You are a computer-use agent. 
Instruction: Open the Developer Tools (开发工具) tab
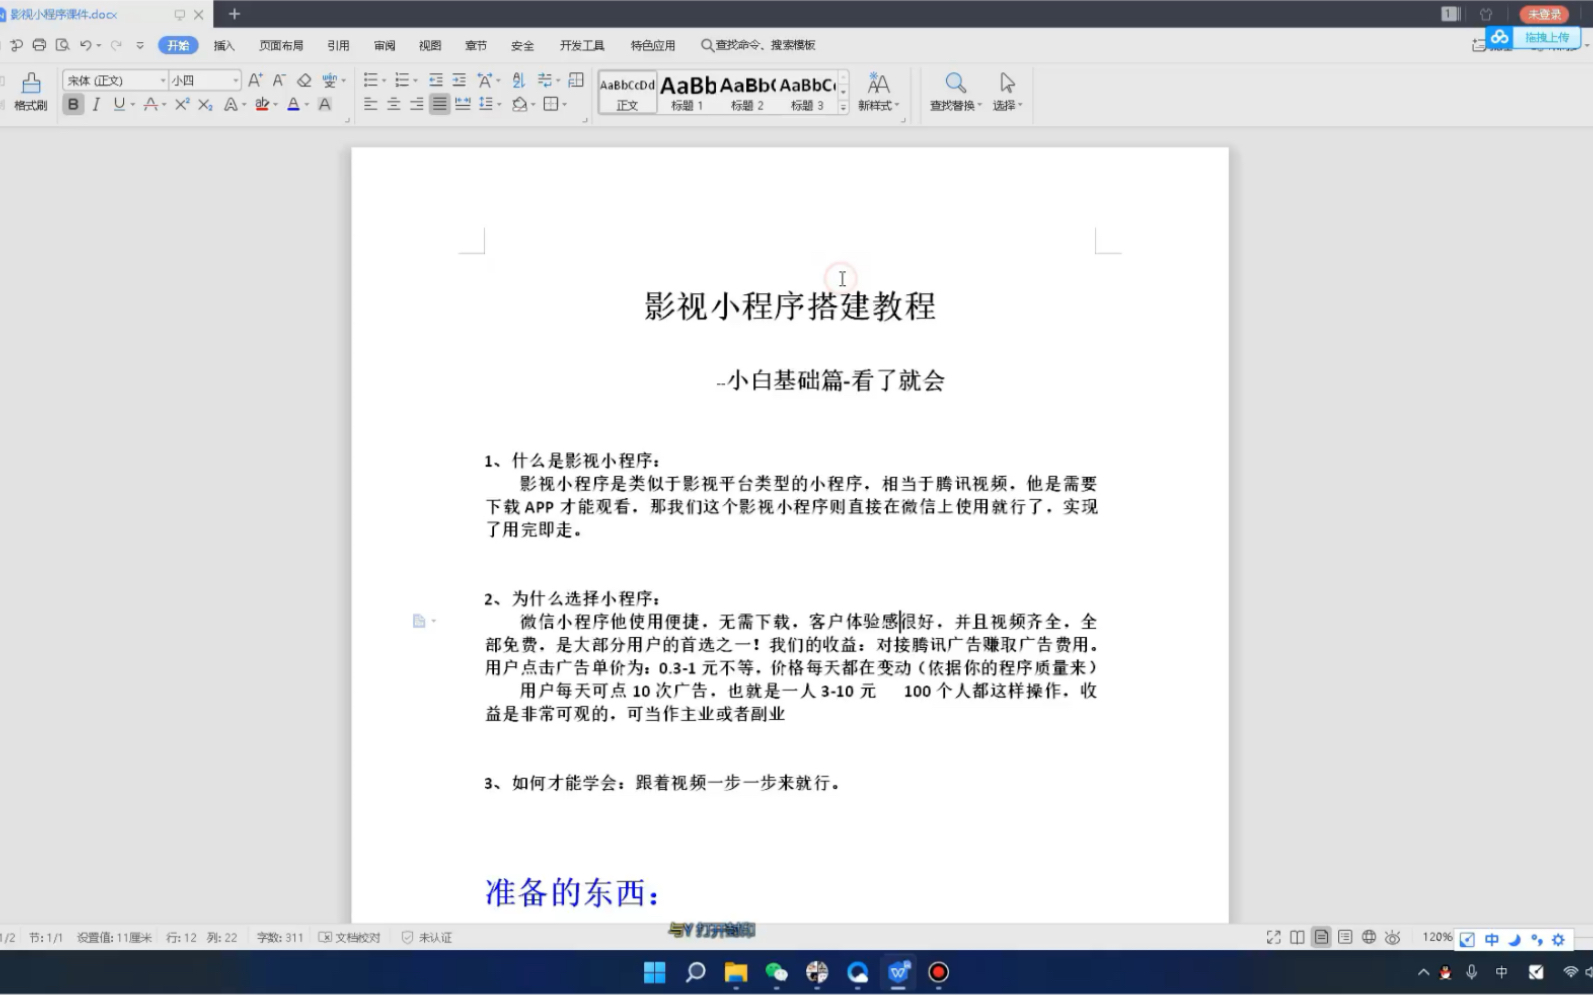582,45
